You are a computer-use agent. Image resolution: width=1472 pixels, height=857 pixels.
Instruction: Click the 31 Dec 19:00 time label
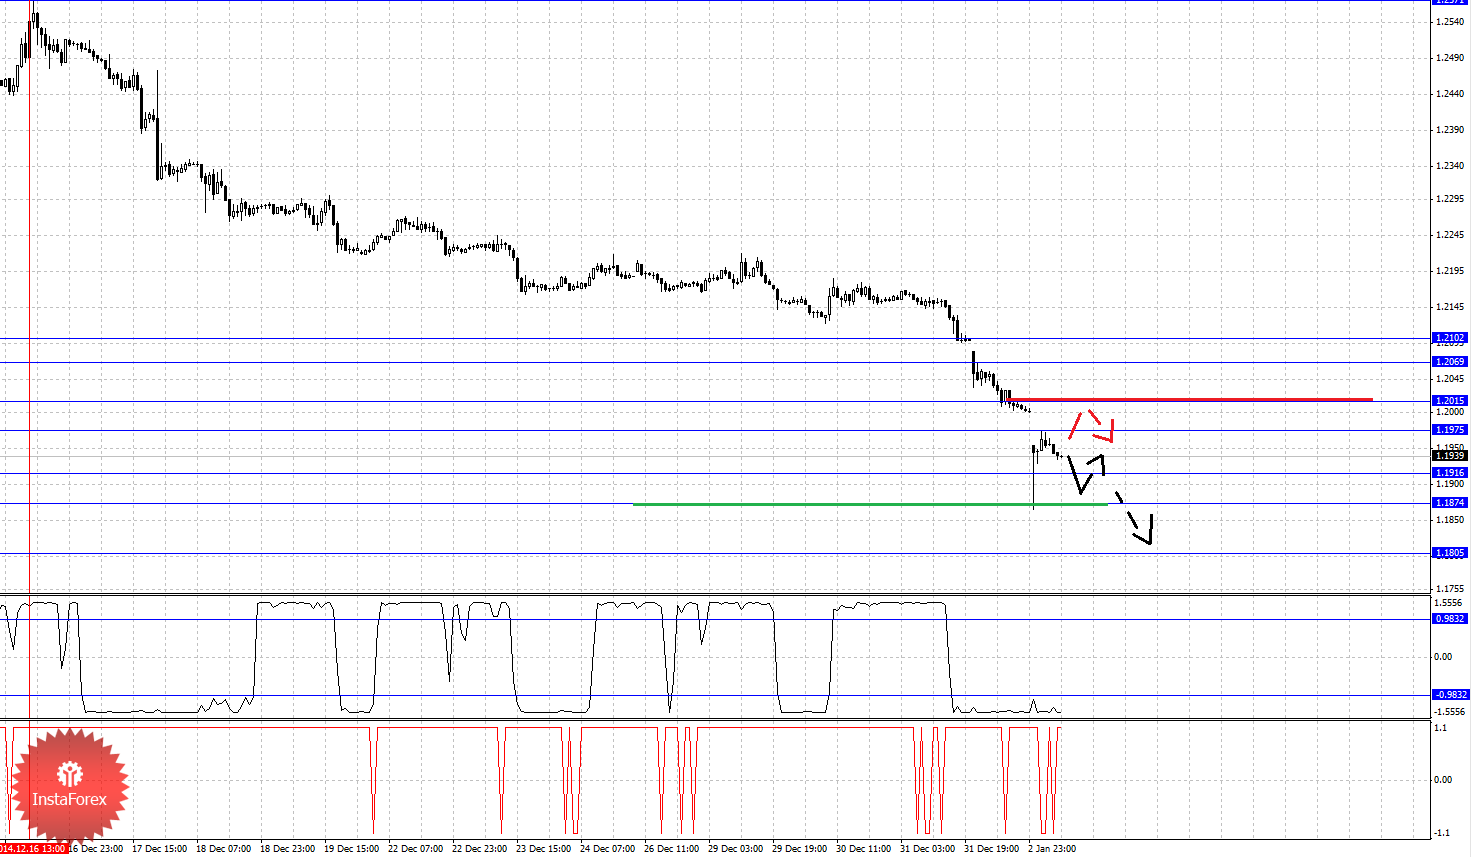point(992,849)
